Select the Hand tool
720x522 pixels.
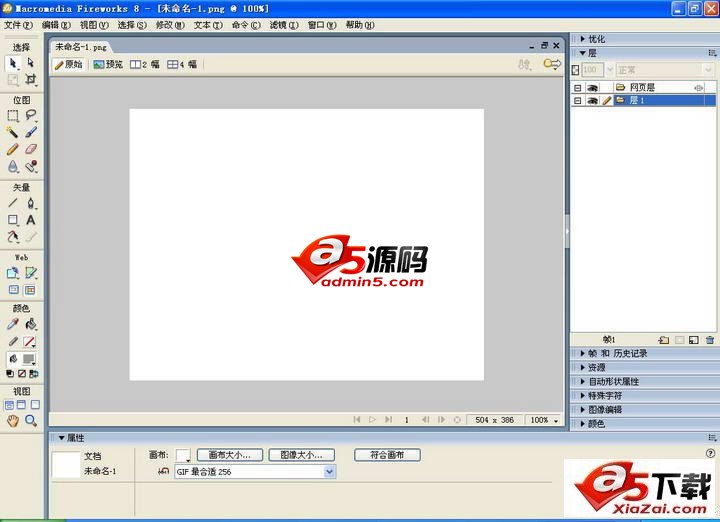(x=13, y=421)
